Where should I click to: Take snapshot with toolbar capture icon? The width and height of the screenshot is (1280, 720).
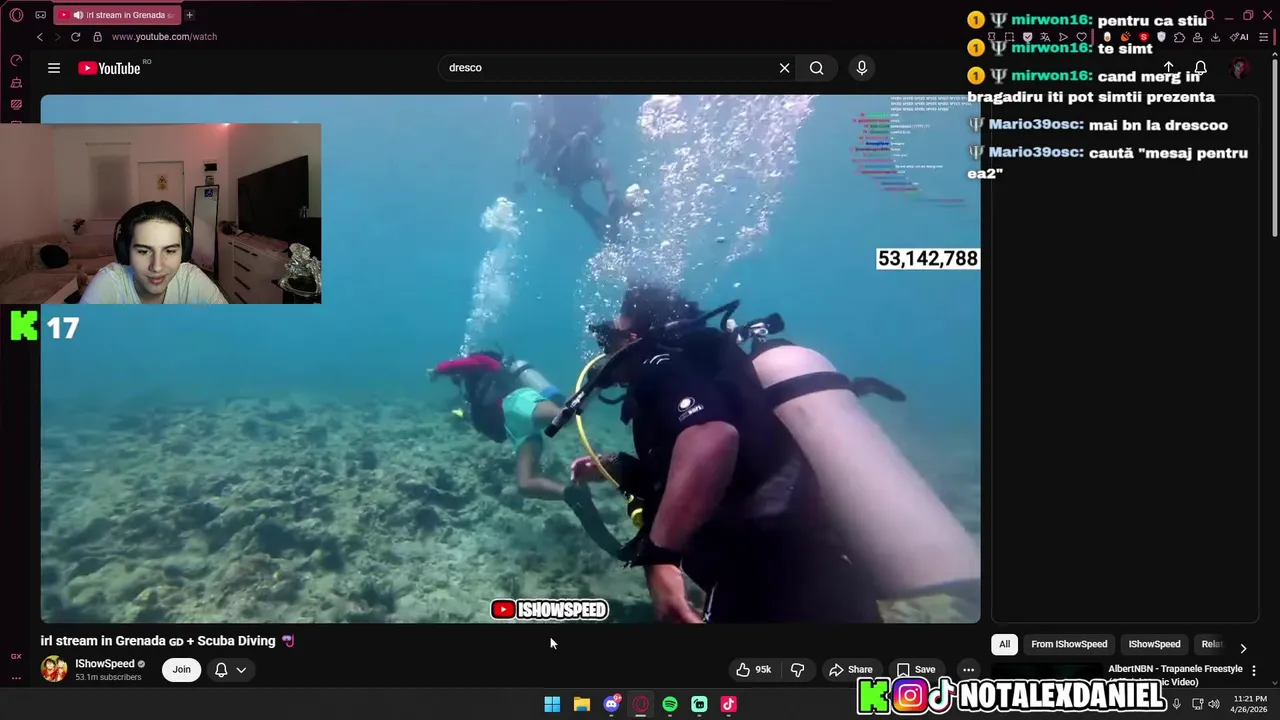(1009, 37)
